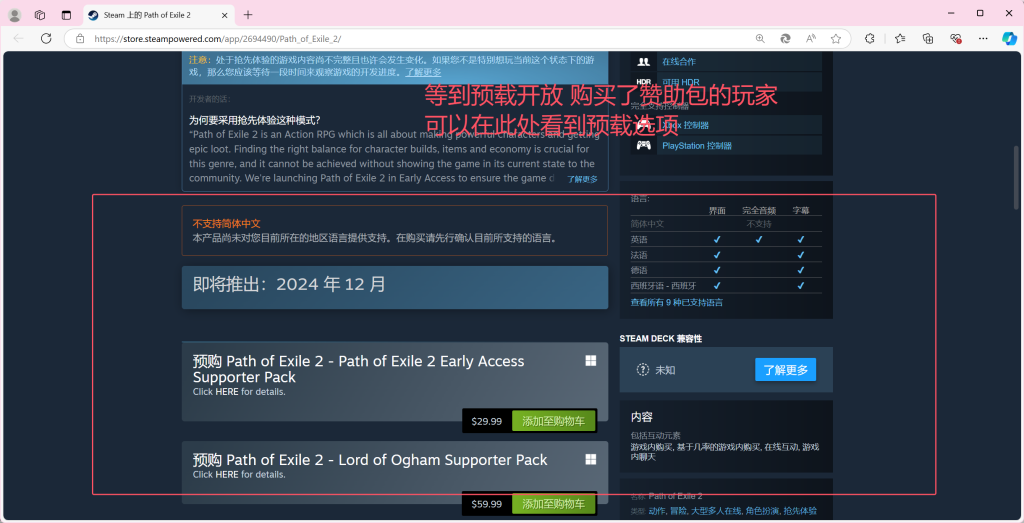Click the PlayStation 控制器 link
Screen dimensions: 1024x523
click(x=697, y=146)
